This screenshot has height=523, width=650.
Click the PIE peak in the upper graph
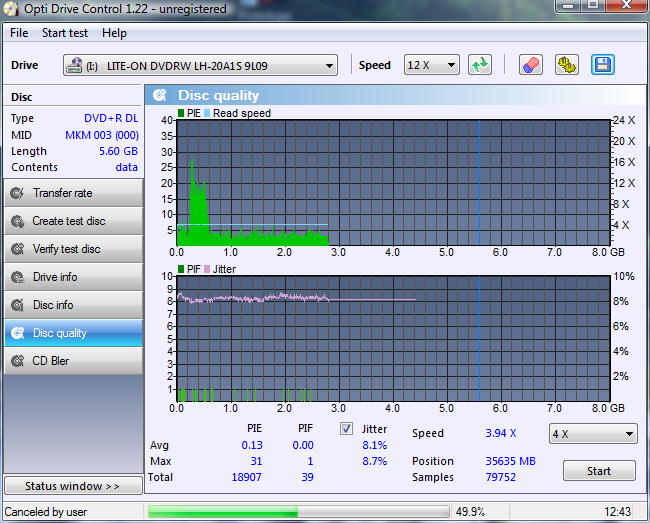pyautogui.click(x=192, y=161)
